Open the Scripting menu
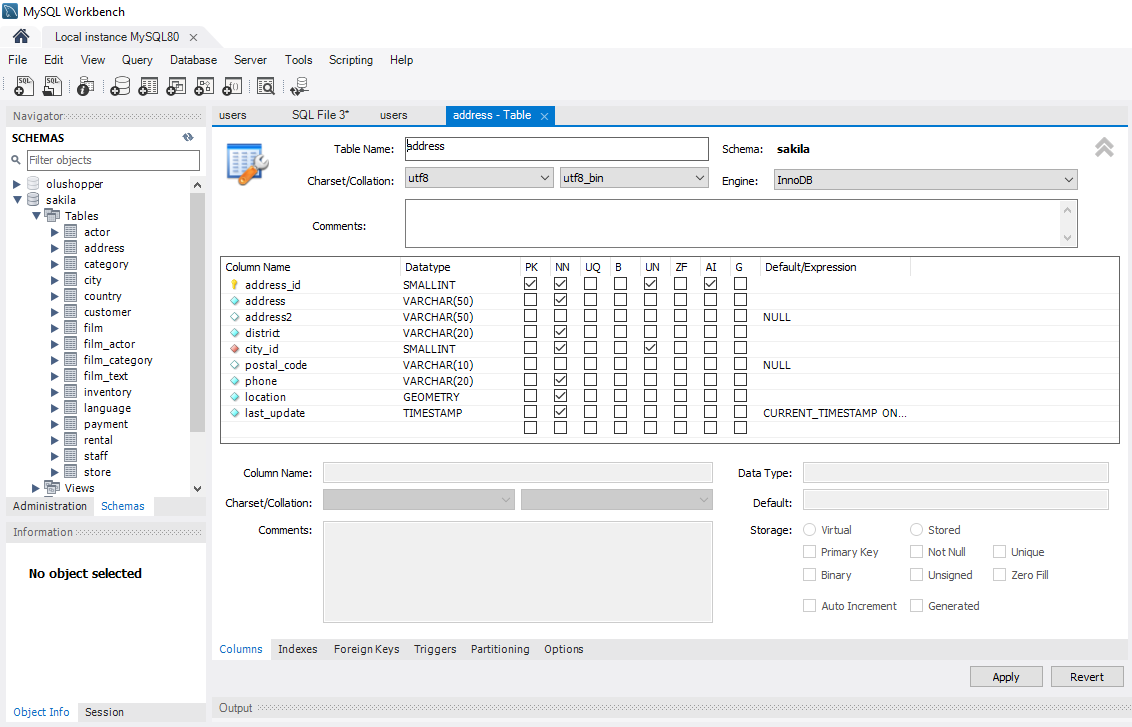Image resolution: width=1132 pixels, height=727 pixels. [351, 60]
